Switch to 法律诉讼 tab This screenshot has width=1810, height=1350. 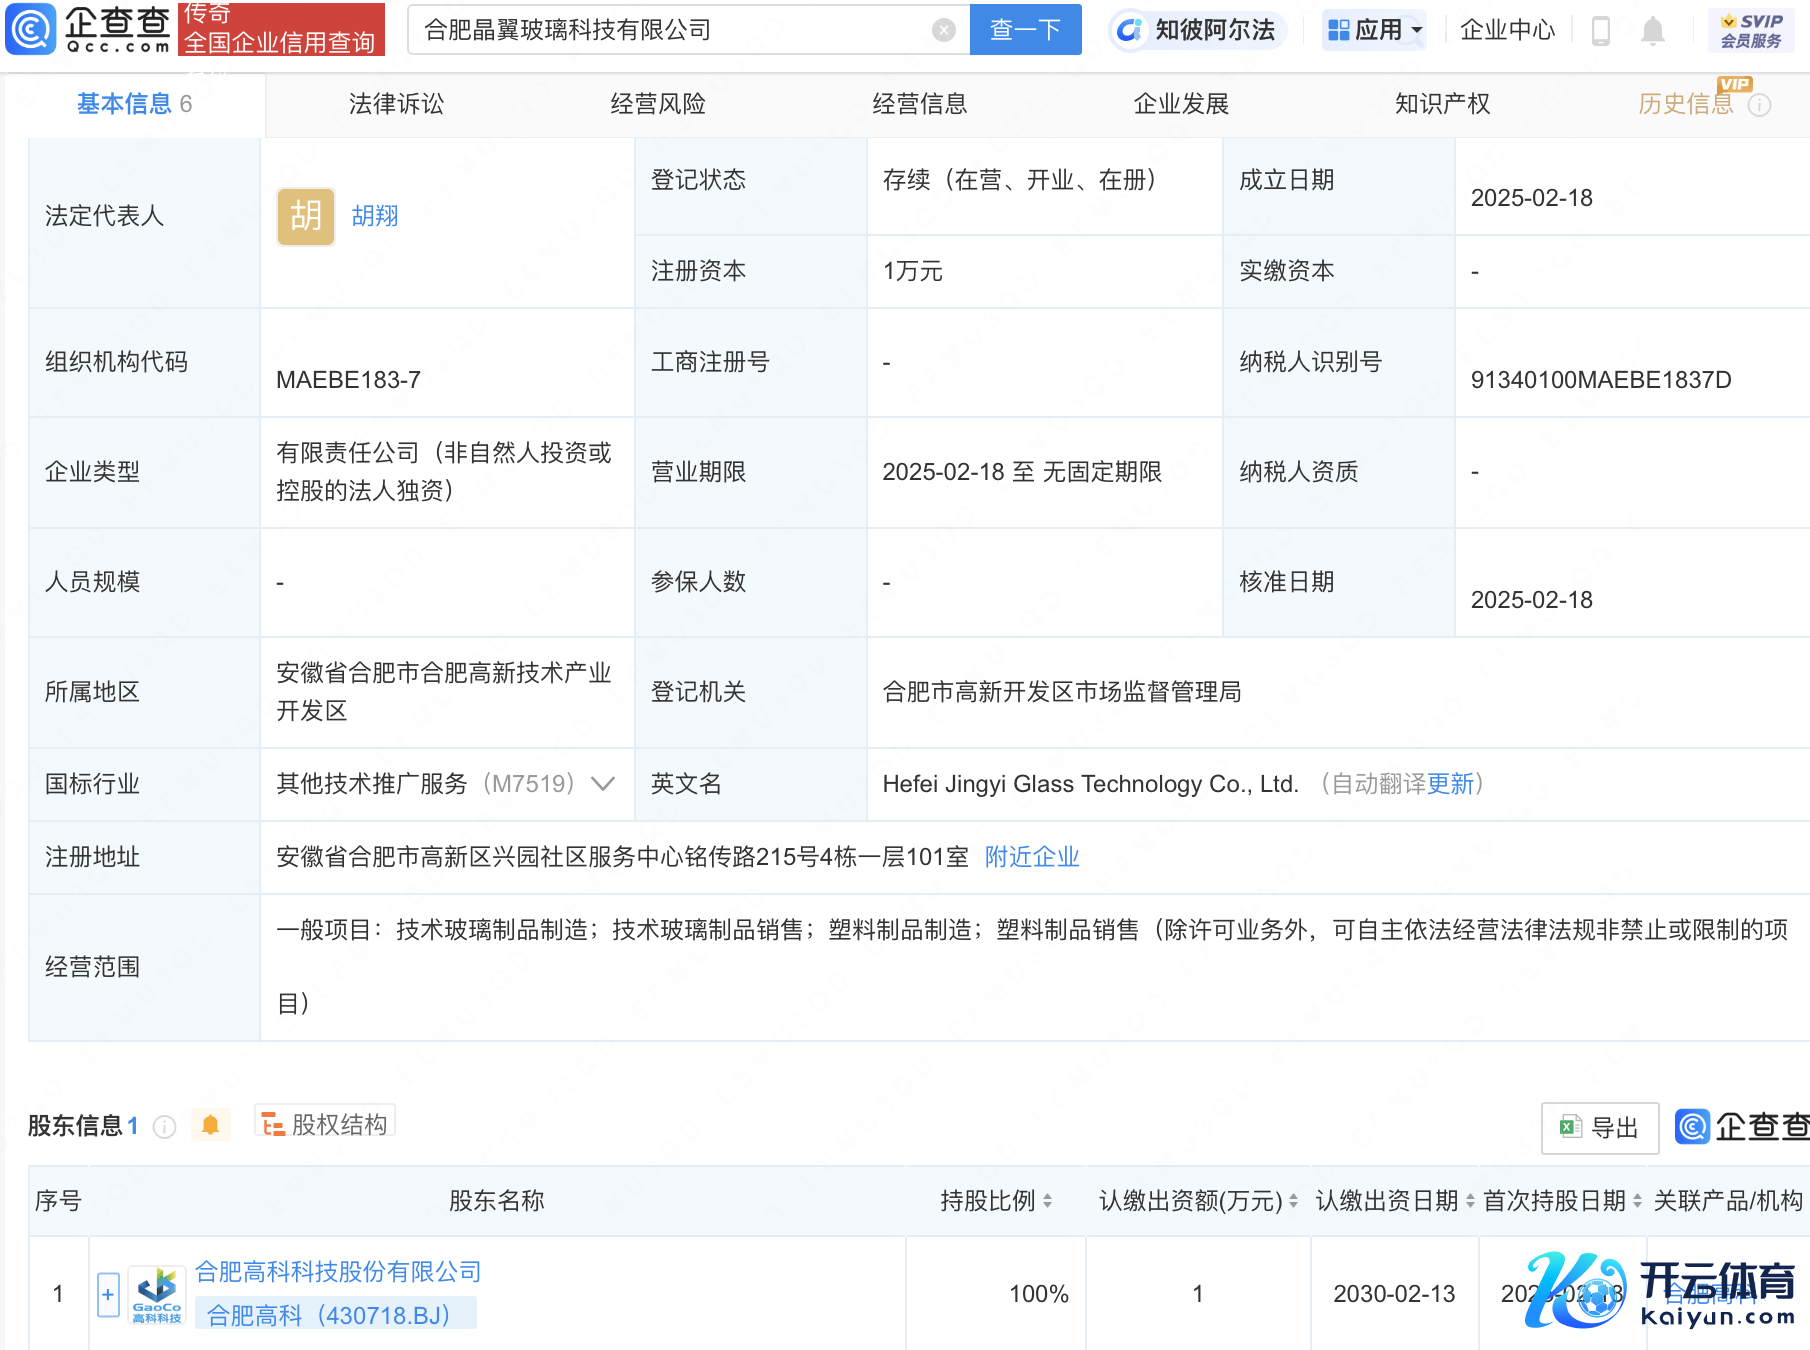pyautogui.click(x=396, y=104)
